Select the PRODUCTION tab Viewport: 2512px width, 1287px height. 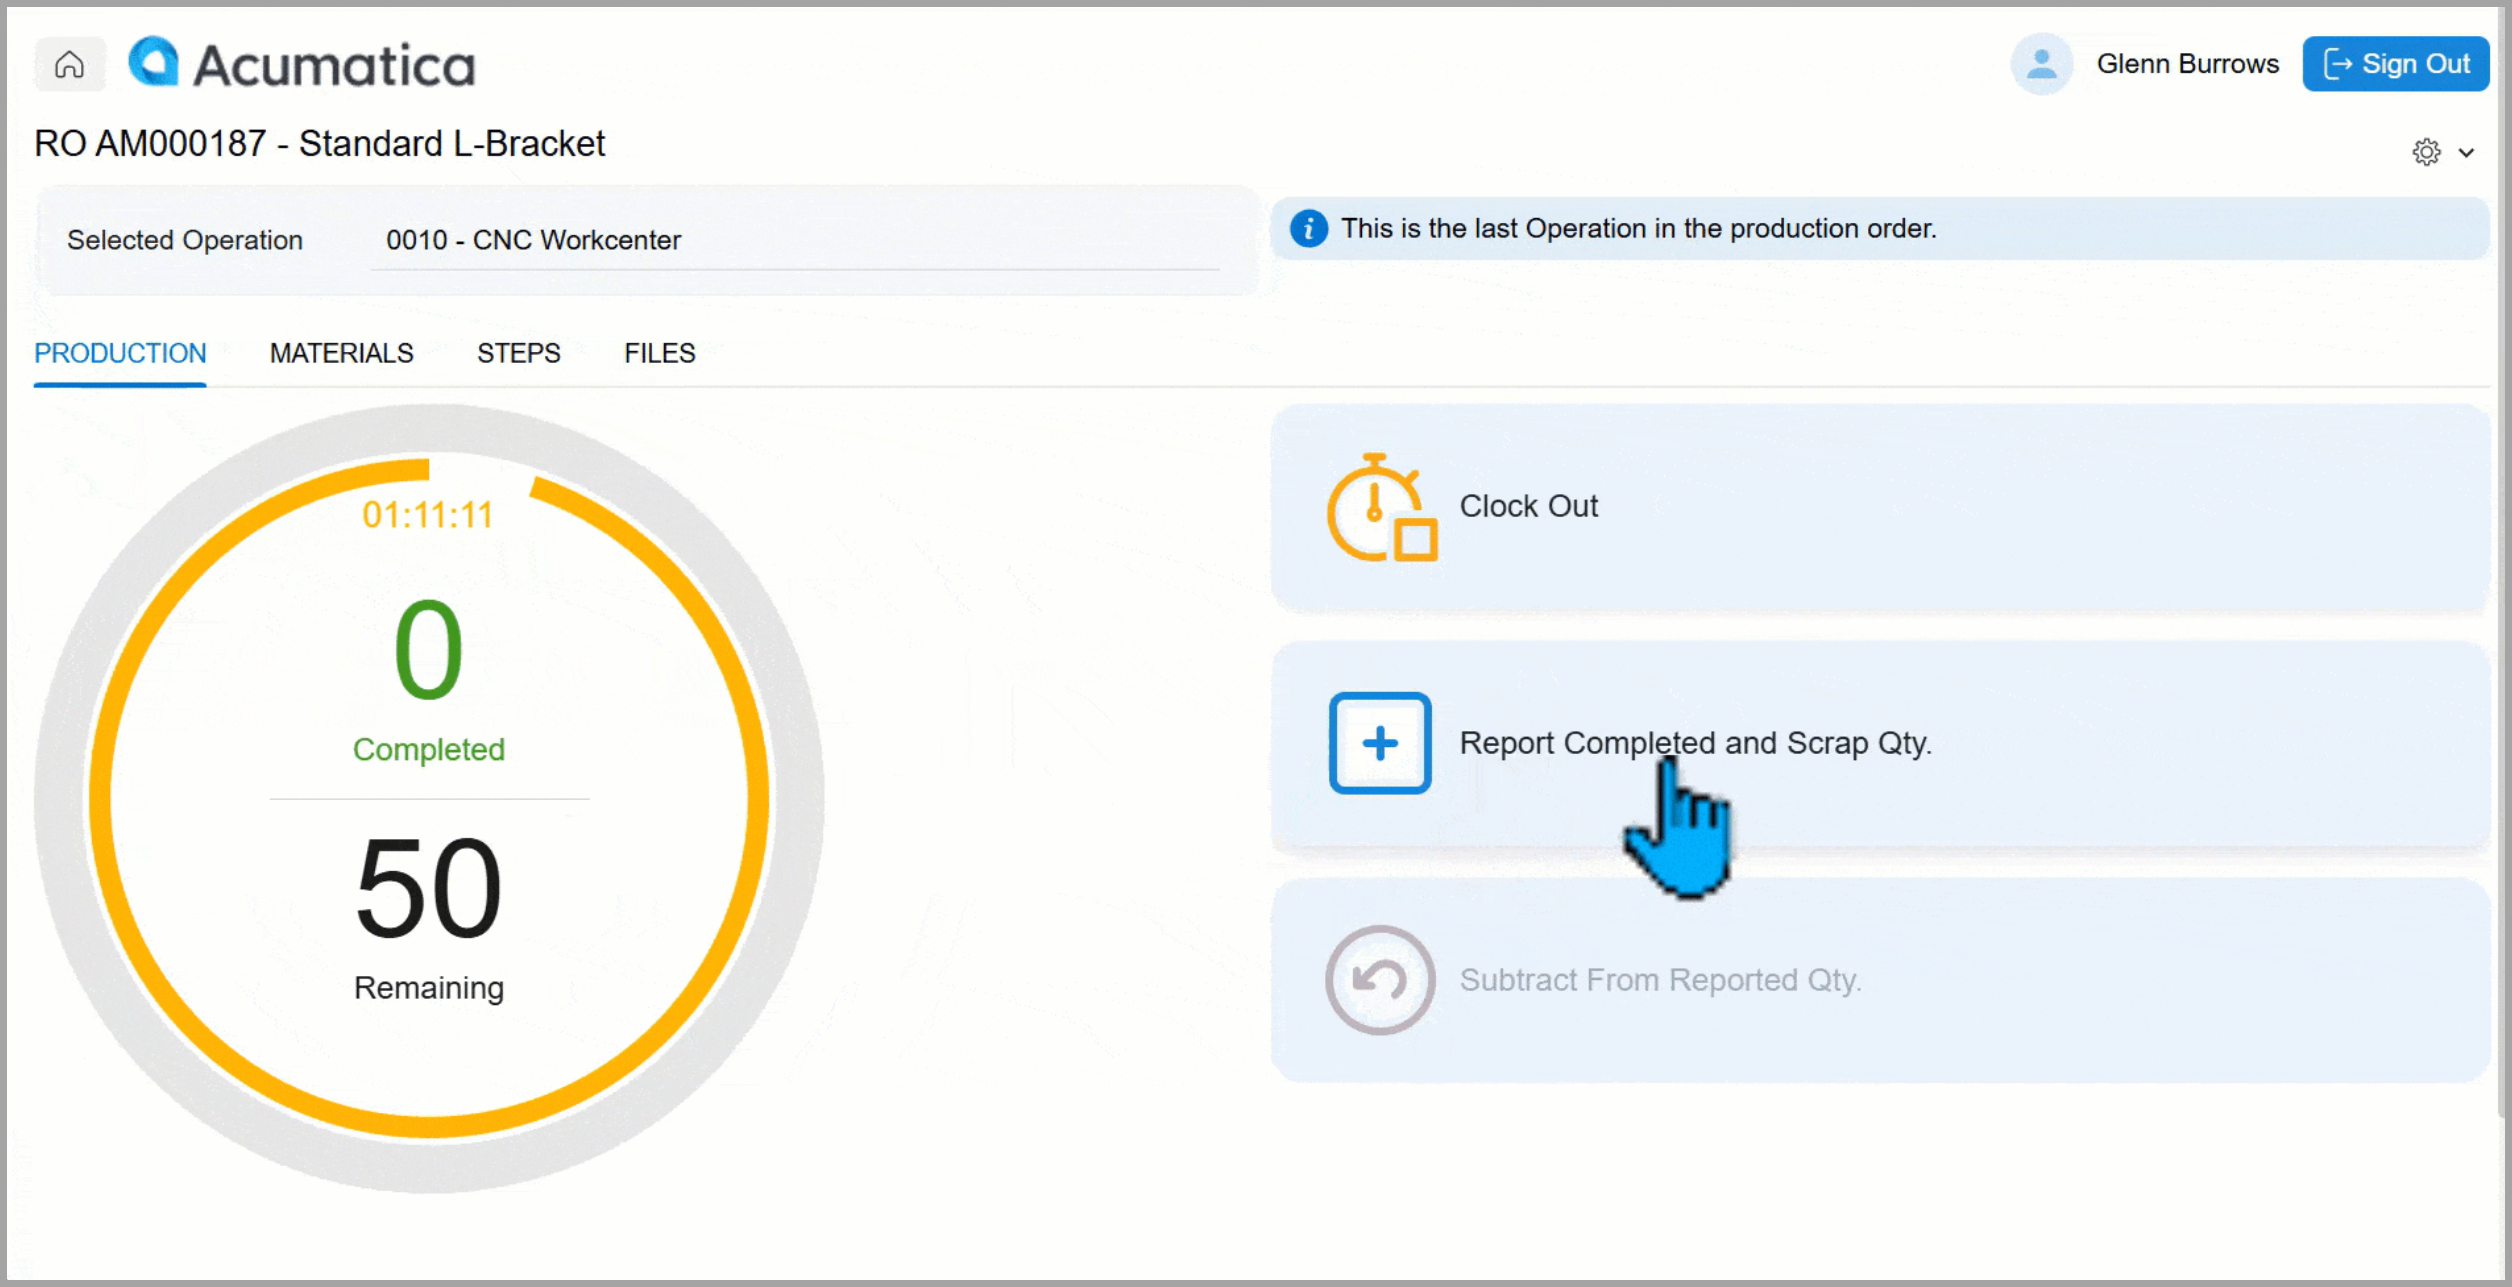(x=120, y=353)
